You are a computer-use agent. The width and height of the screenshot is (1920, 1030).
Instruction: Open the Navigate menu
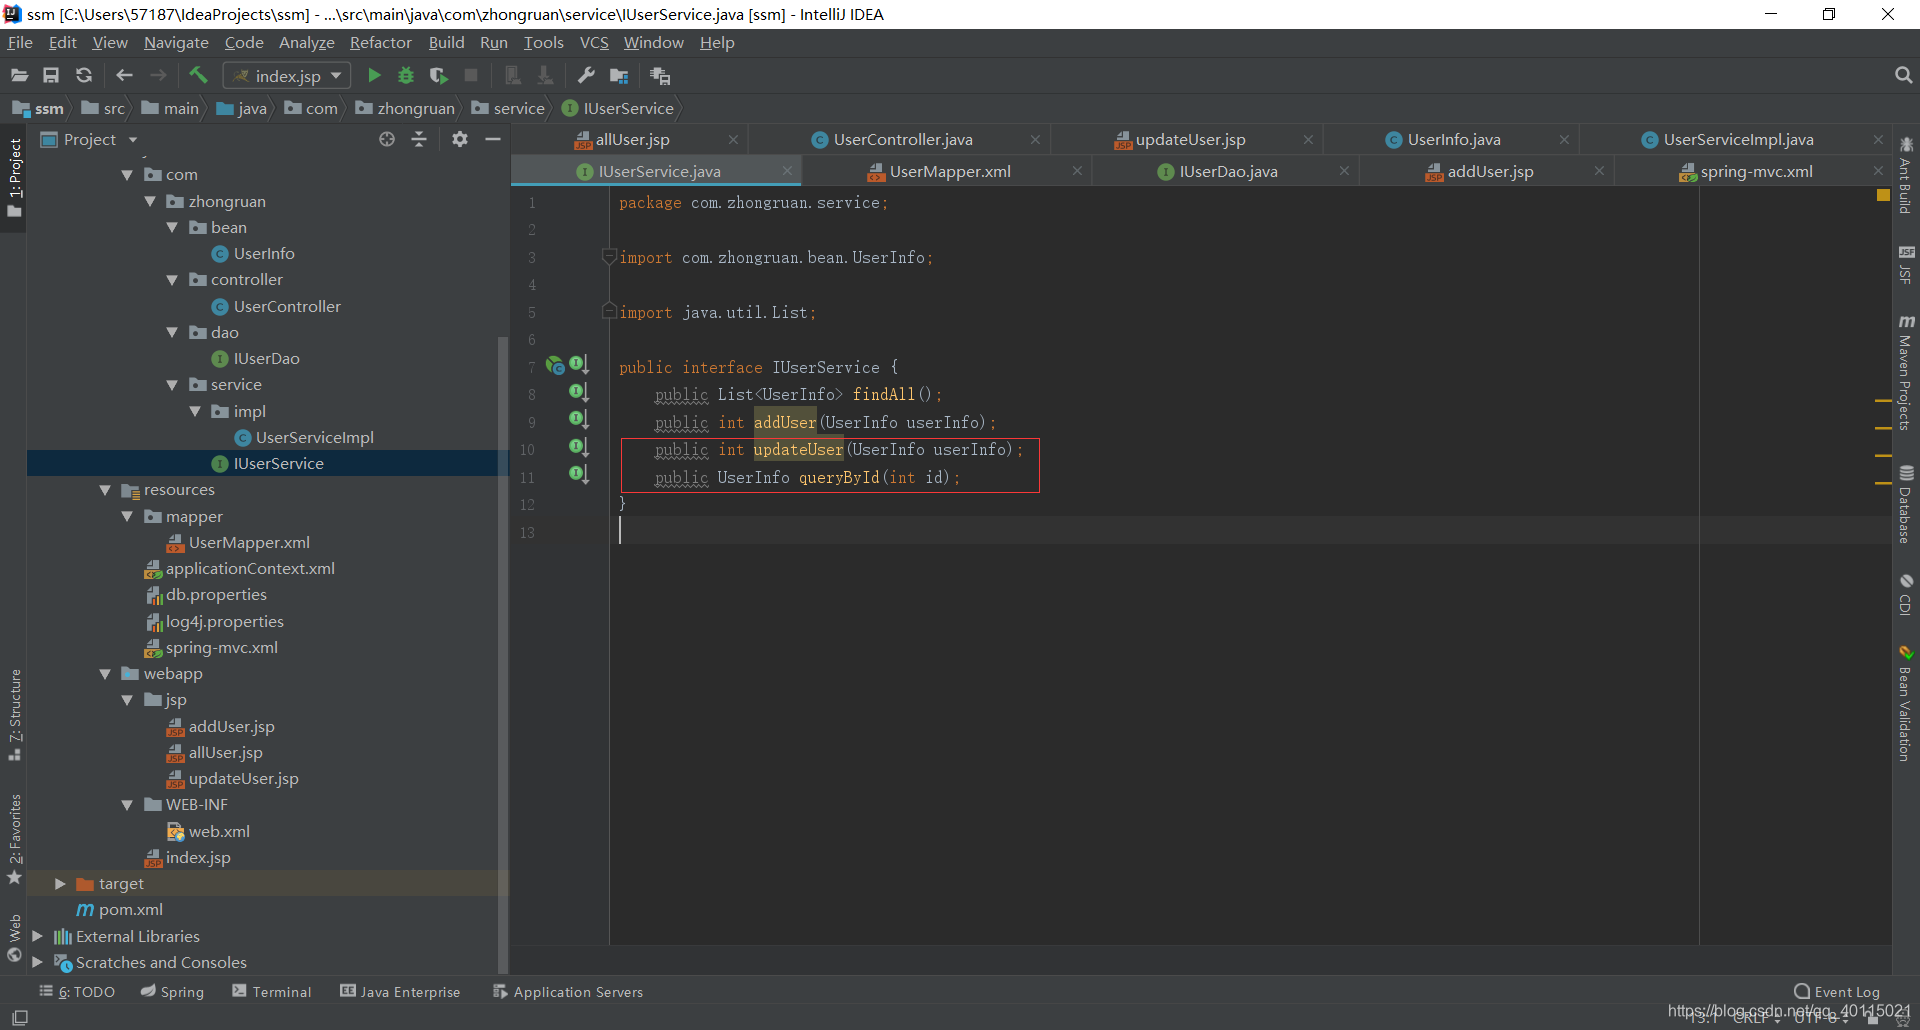tap(176, 42)
